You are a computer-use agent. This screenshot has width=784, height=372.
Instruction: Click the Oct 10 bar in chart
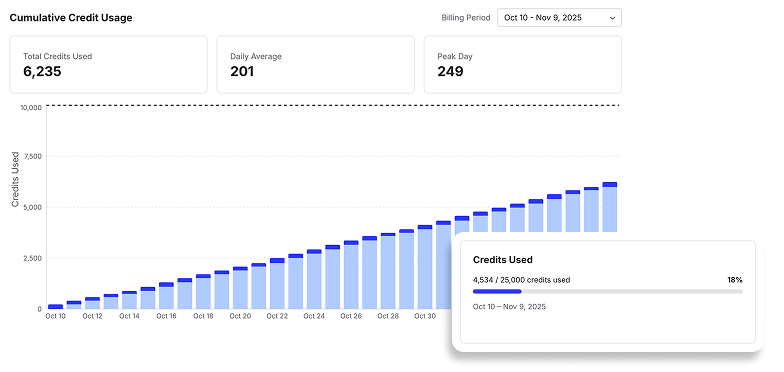click(56, 306)
